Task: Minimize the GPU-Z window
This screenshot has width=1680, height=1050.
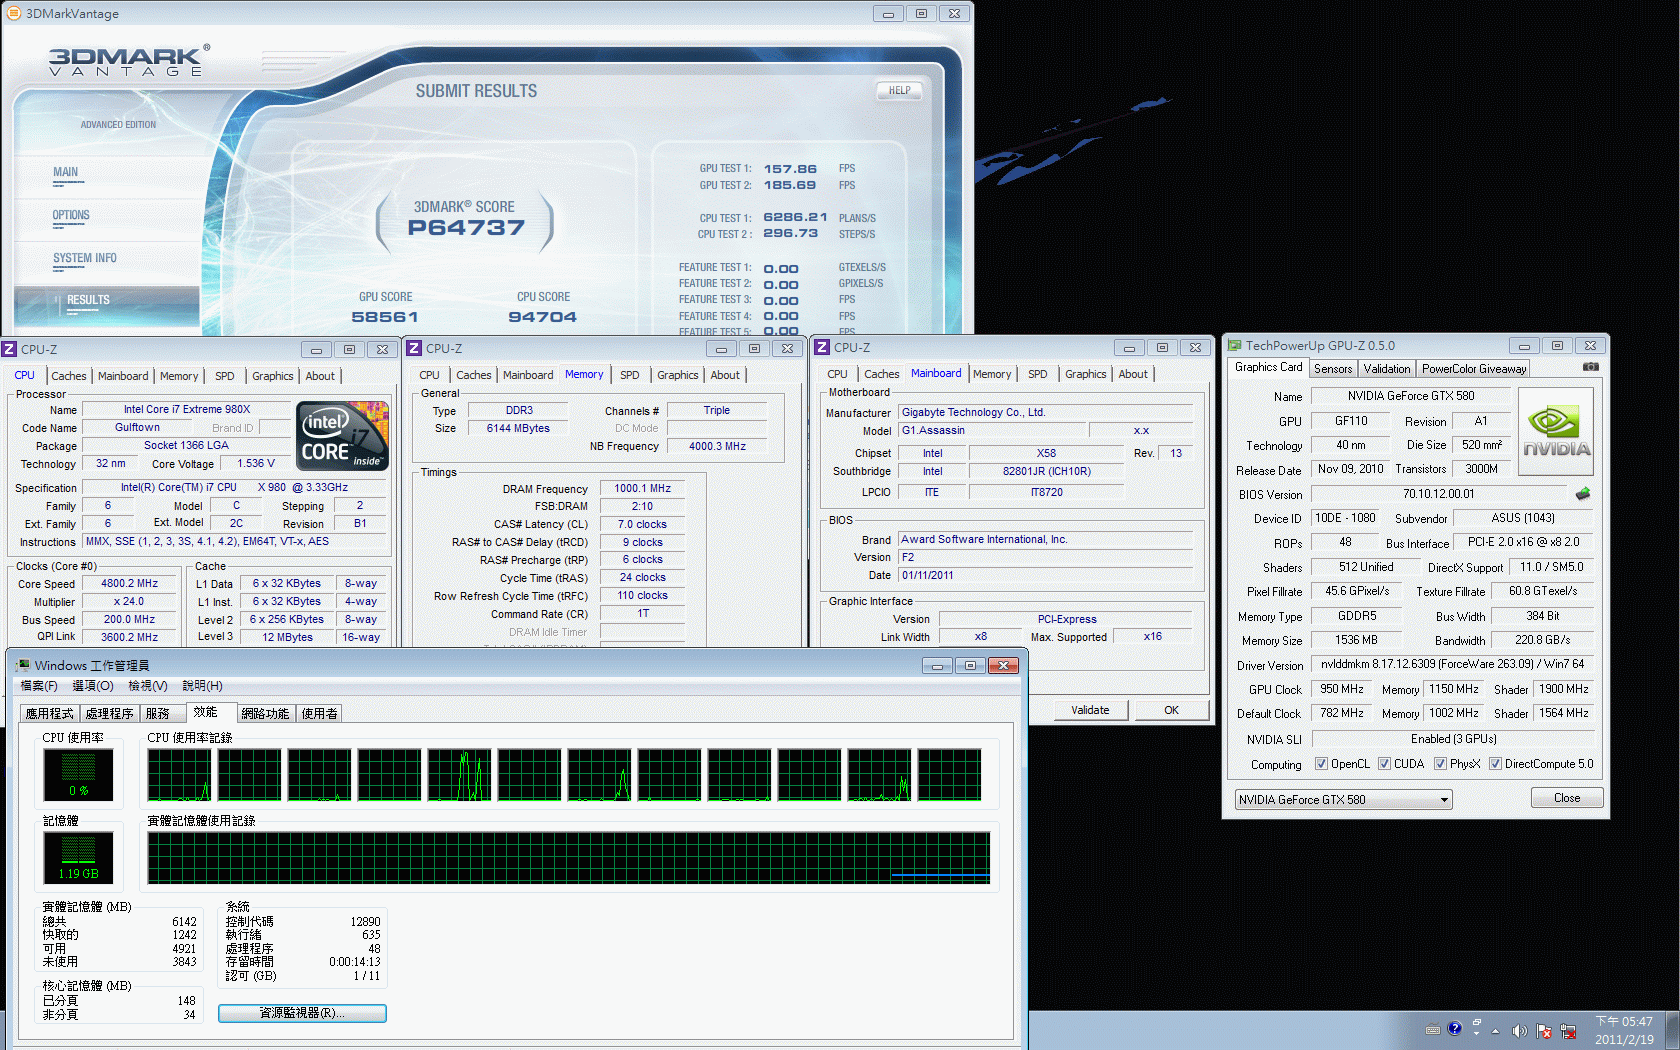Action: (x=1524, y=345)
